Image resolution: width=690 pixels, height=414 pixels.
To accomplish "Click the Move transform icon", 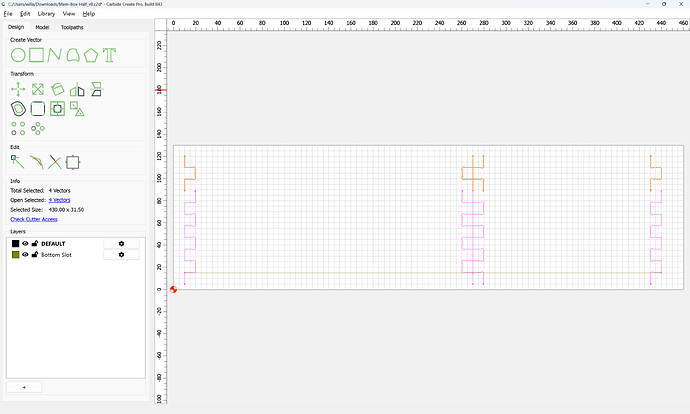I will (18, 89).
